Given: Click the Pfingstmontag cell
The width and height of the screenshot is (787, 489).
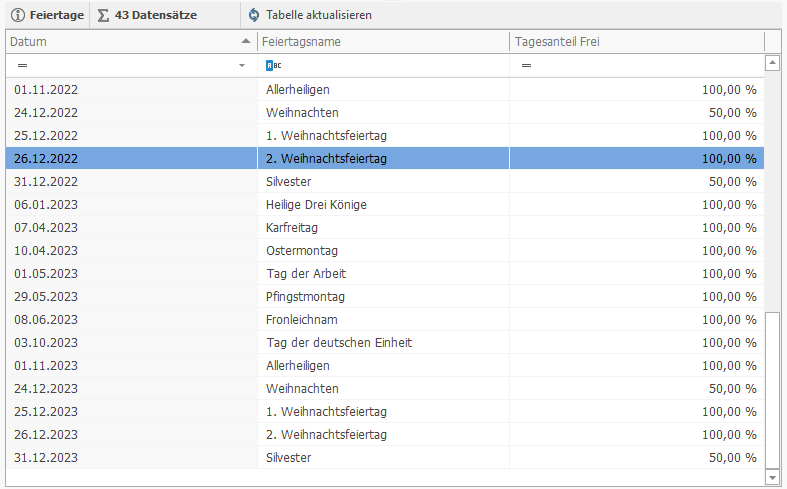Looking at the screenshot, I should tap(383, 297).
